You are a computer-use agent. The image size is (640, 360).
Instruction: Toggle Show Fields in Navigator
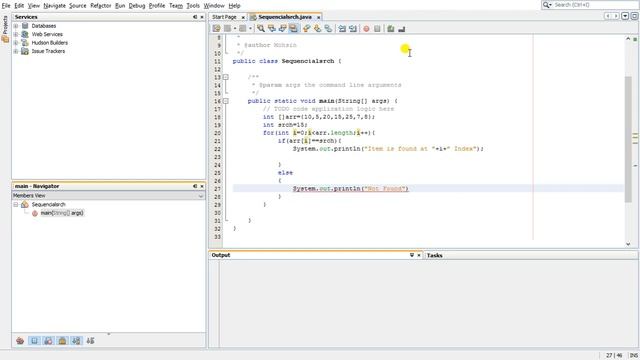34,341
